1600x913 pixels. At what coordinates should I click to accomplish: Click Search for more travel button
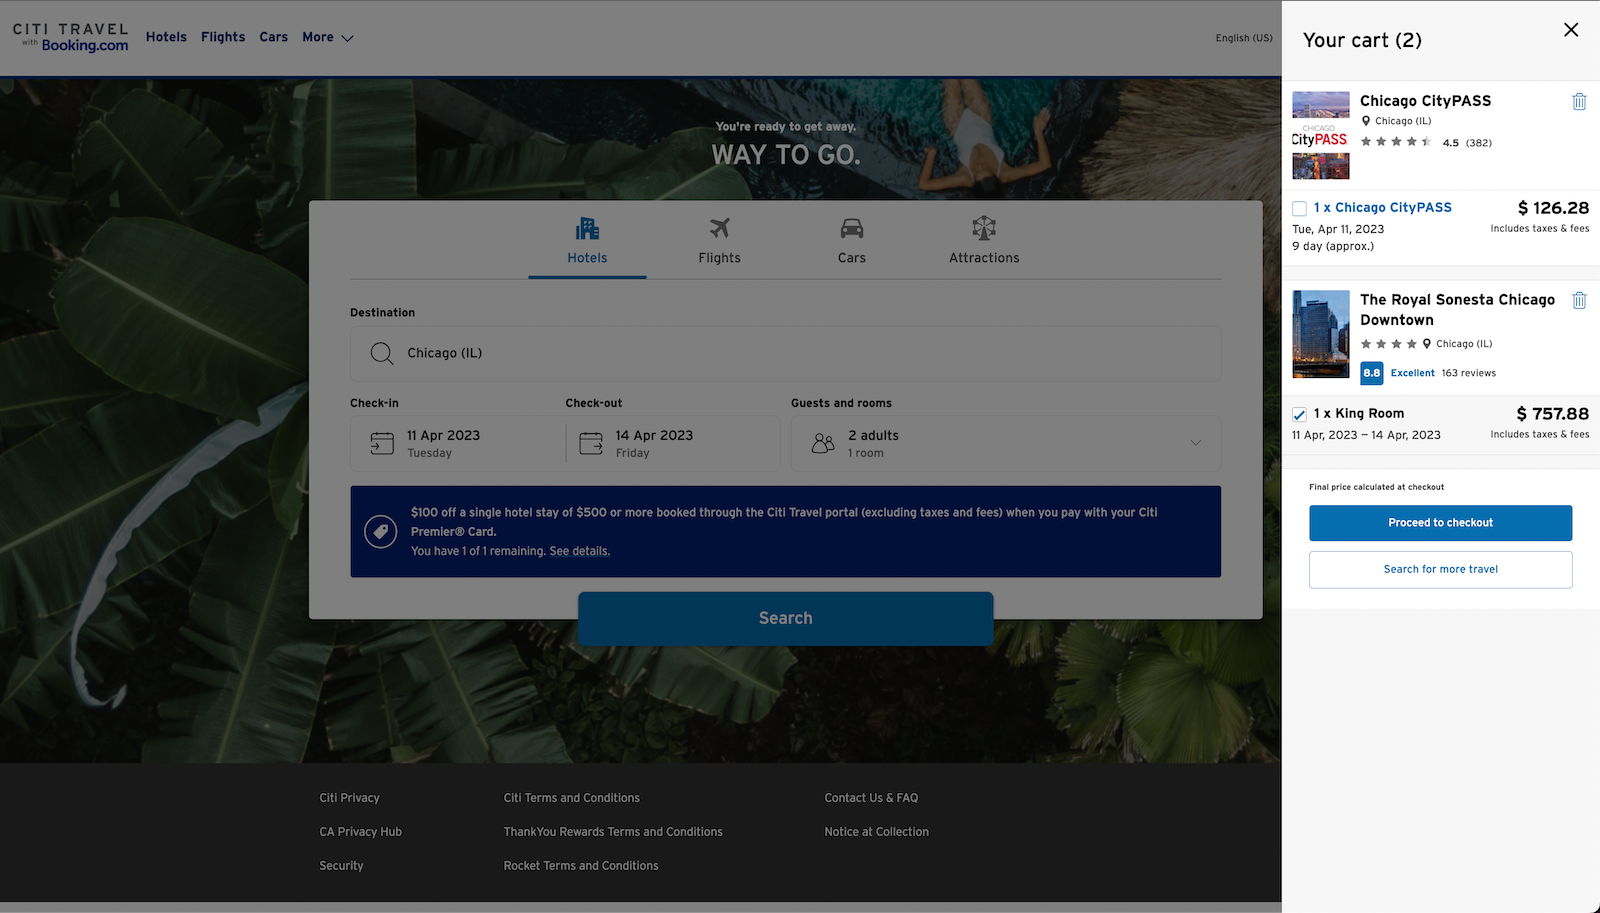[x=1440, y=570]
